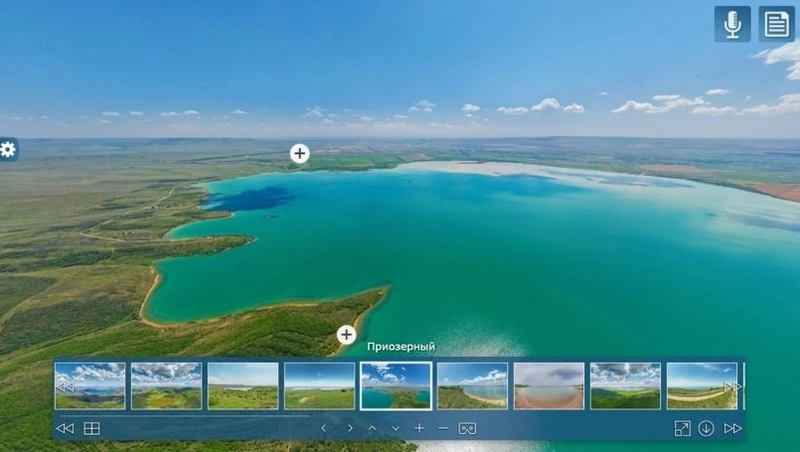This screenshot has width=800, height=452.
Task: Zoom out with the minus control
Action: click(443, 429)
